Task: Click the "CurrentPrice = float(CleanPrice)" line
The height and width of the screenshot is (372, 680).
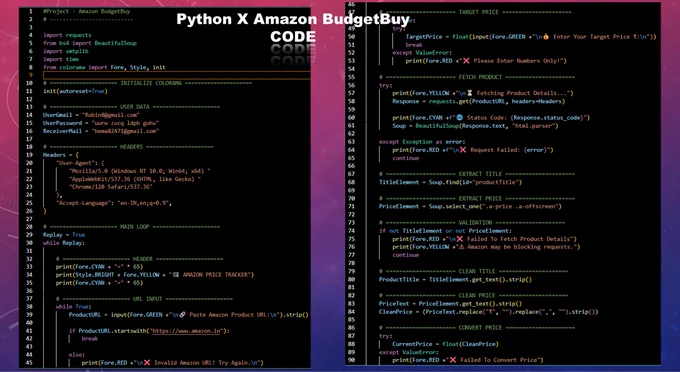Action: (x=445, y=344)
